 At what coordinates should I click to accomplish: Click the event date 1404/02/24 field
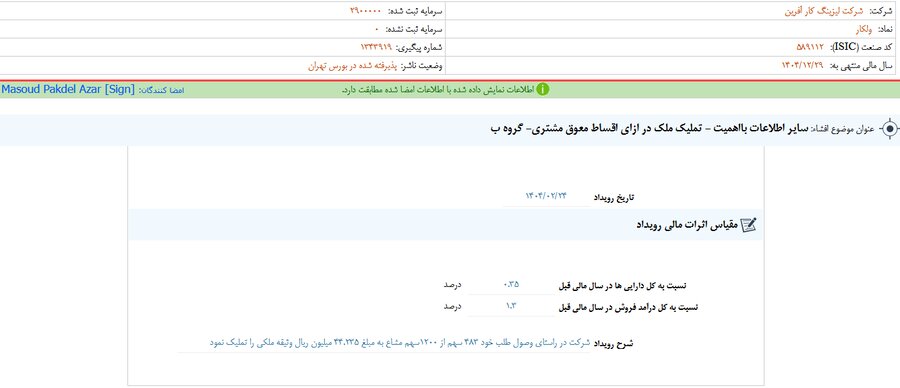(x=546, y=197)
